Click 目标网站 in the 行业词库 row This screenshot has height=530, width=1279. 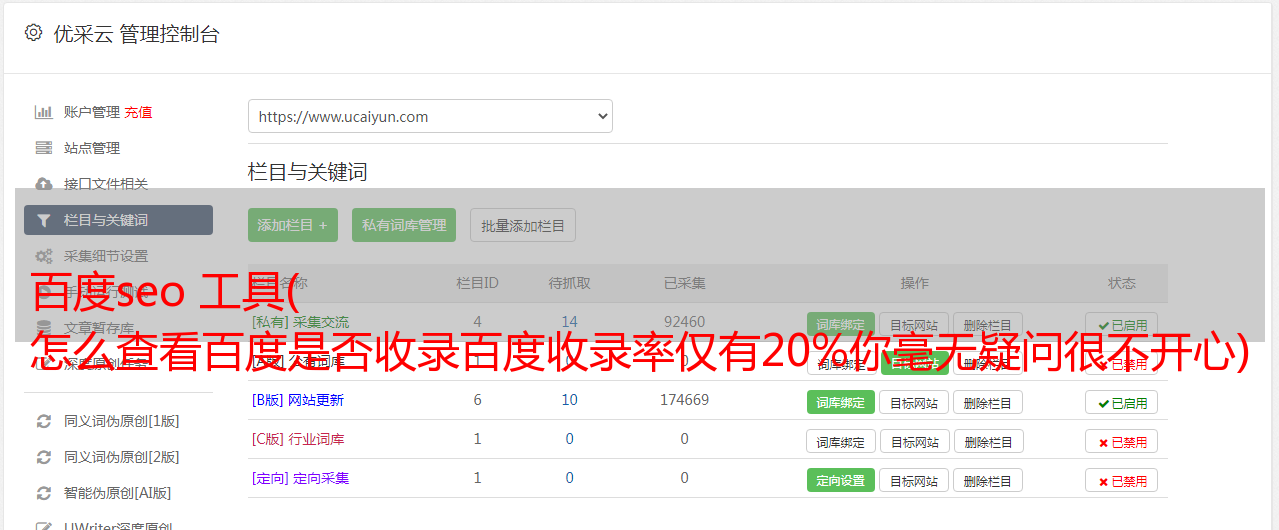click(914, 441)
